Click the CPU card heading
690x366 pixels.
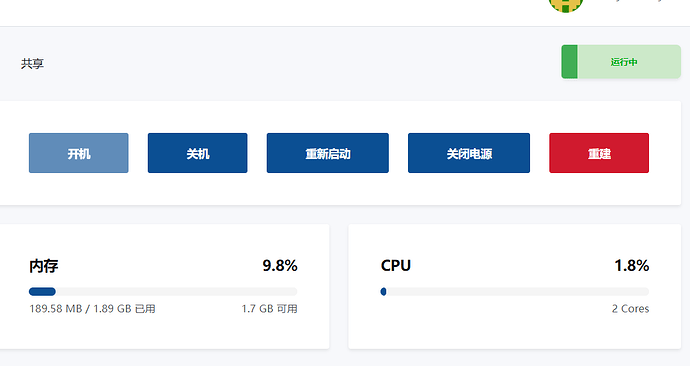point(396,266)
